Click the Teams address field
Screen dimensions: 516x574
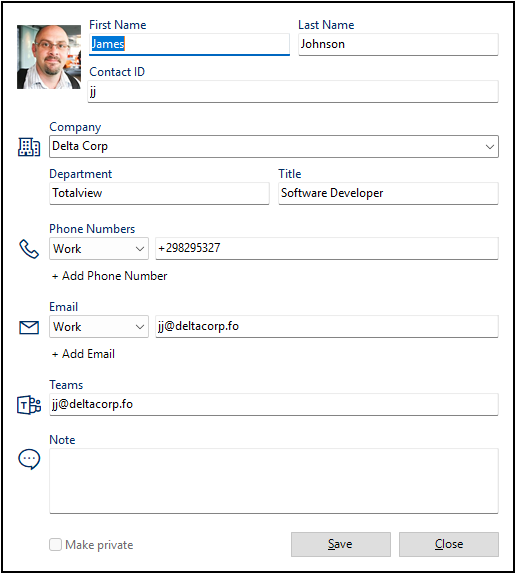[x=274, y=405]
